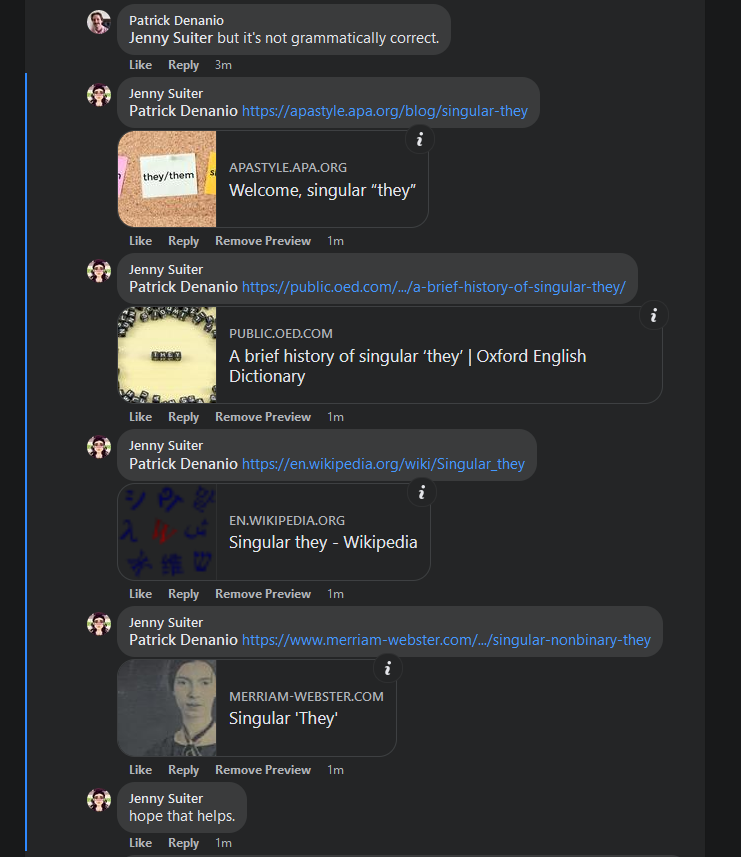Like the 'hope that helps.' comment
The image size is (741, 857).
coord(140,843)
